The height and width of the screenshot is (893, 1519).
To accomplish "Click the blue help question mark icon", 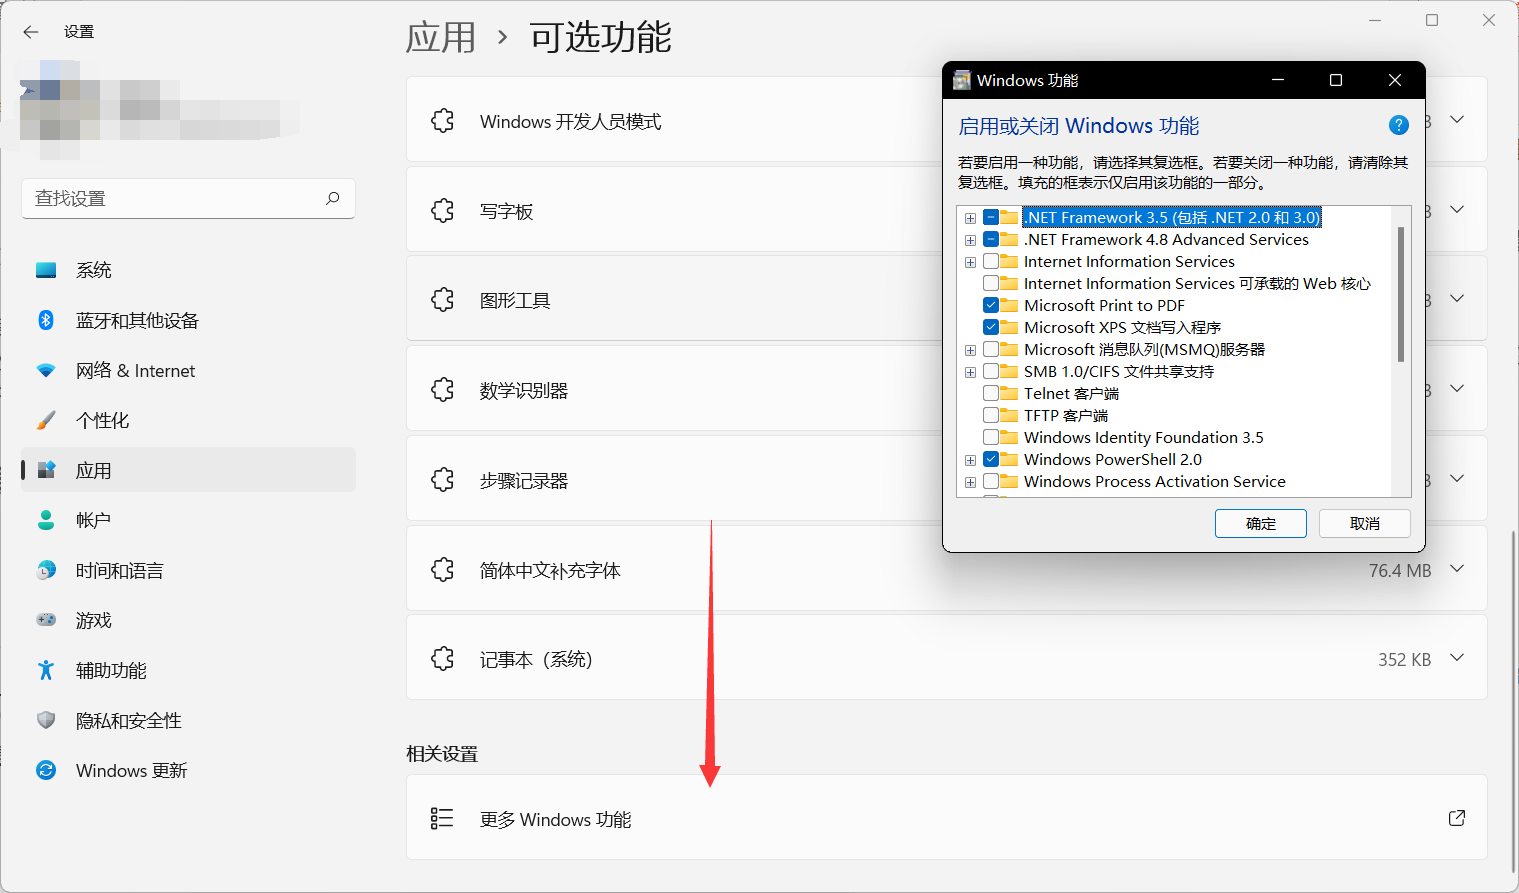I will (x=1399, y=125).
